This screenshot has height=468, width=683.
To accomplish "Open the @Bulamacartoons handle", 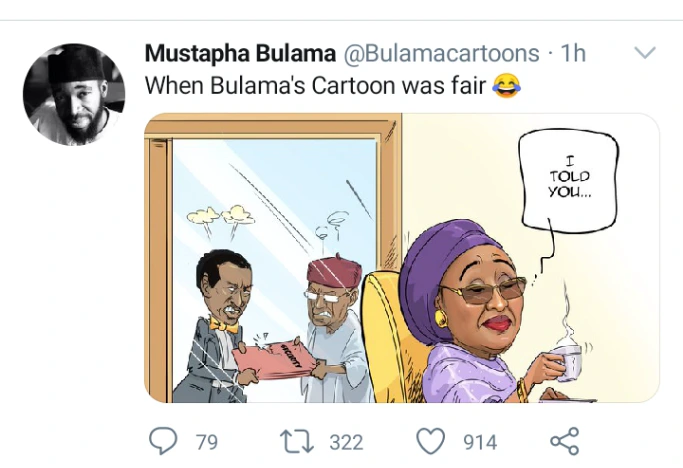I will pyautogui.click(x=442, y=53).
